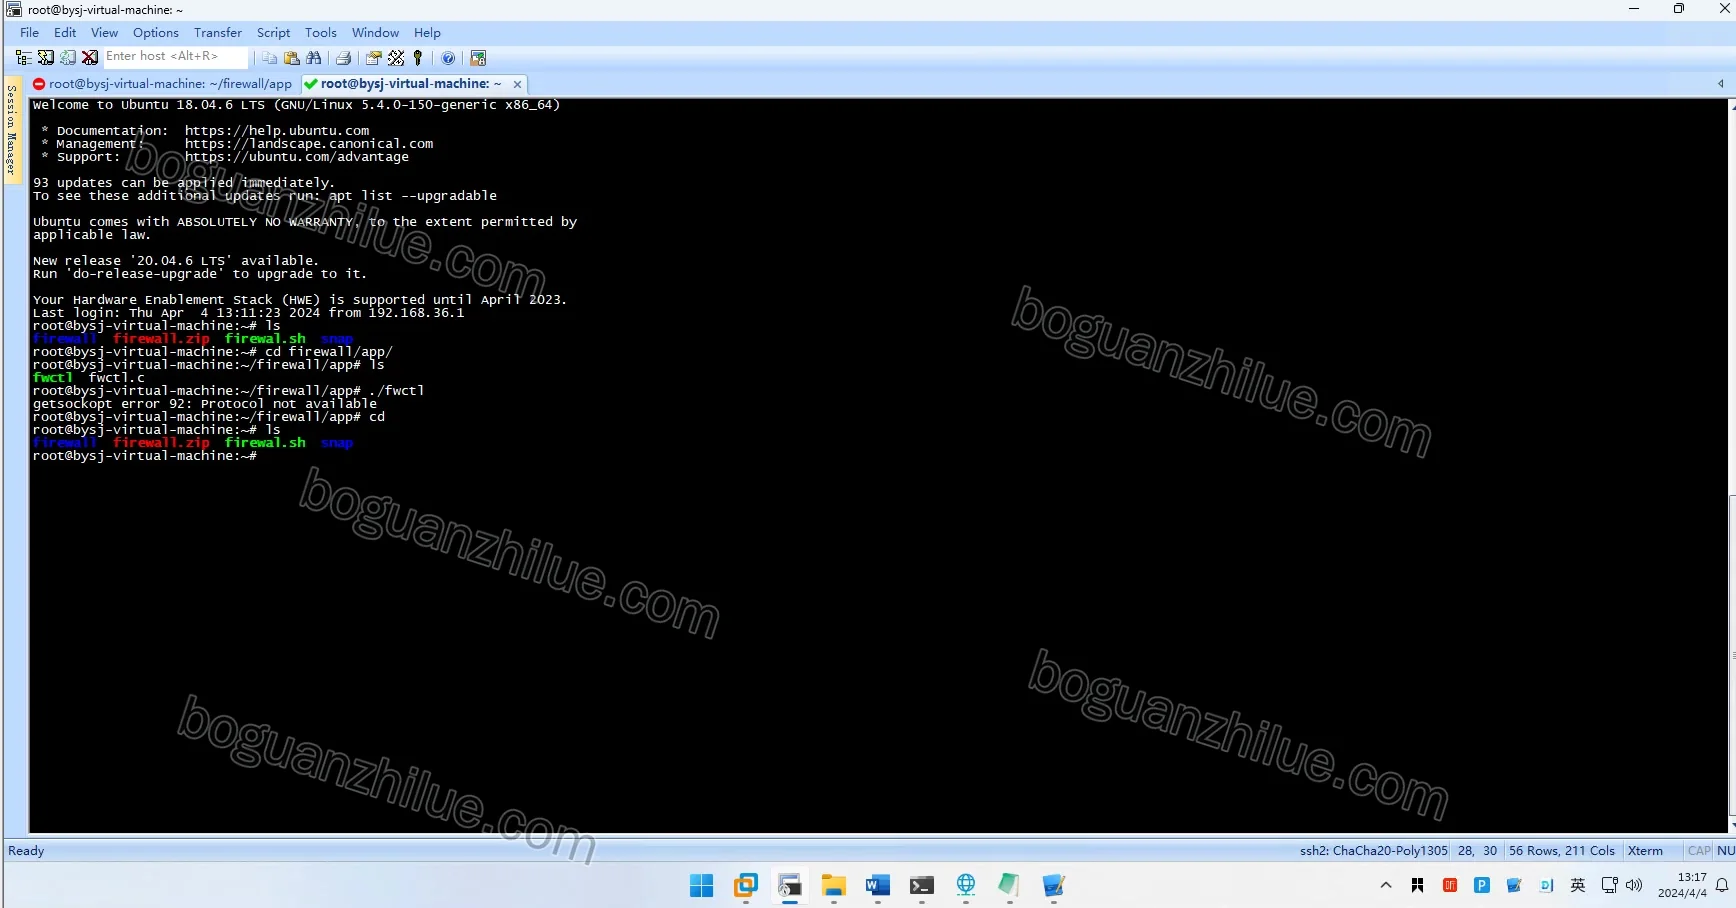
Task: Click the Copy toolbar icon
Action: point(269,58)
